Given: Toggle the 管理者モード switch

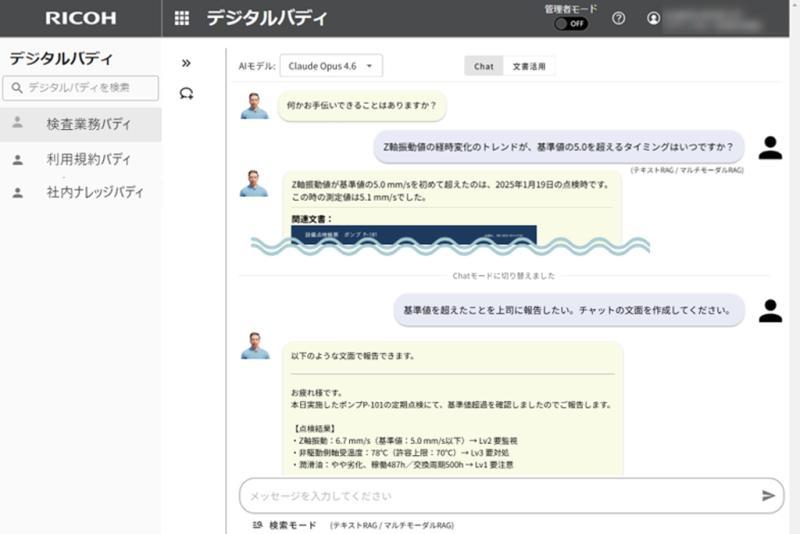Looking at the screenshot, I should pos(571,23).
